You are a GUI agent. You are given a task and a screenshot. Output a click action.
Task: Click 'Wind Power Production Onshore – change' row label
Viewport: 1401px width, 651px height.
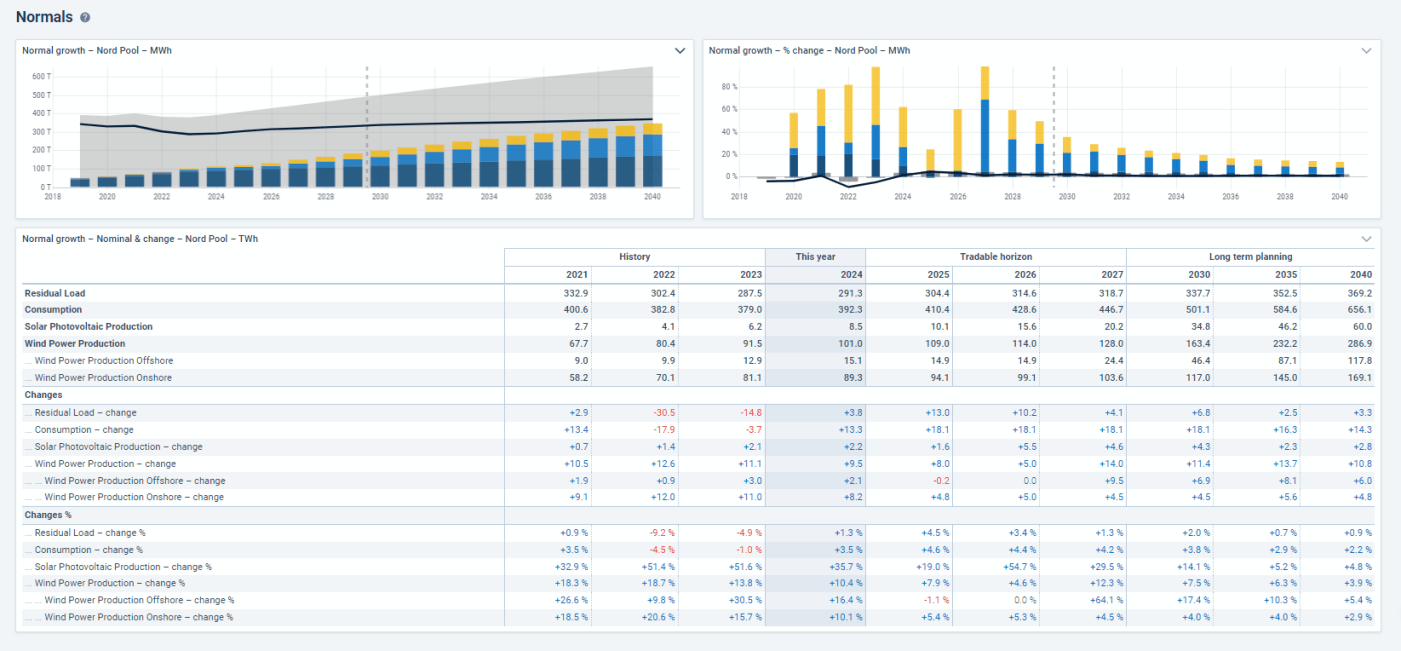tap(134, 497)
